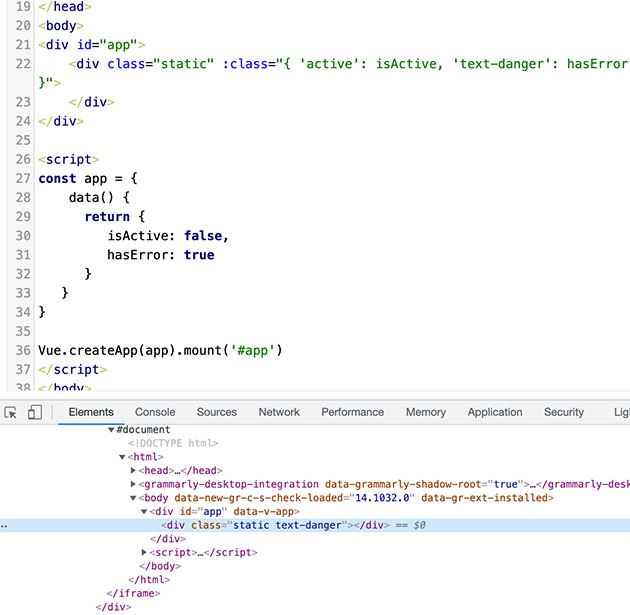Image resolution: width=630 pixels, height=615 pixels.
Task: Select the <!DOCTYPE html> line
Action: pos(173,443)
